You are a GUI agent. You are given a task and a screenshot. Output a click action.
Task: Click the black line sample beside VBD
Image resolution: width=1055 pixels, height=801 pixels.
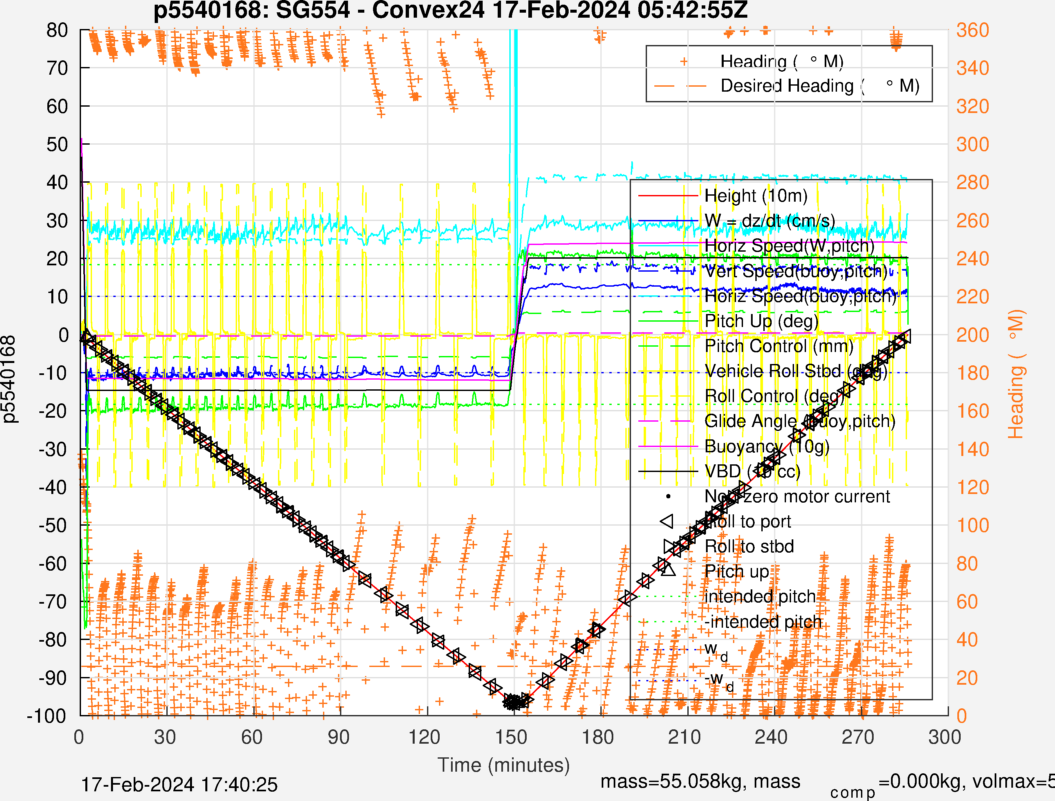pyautogui.click(x=667, y=471)
